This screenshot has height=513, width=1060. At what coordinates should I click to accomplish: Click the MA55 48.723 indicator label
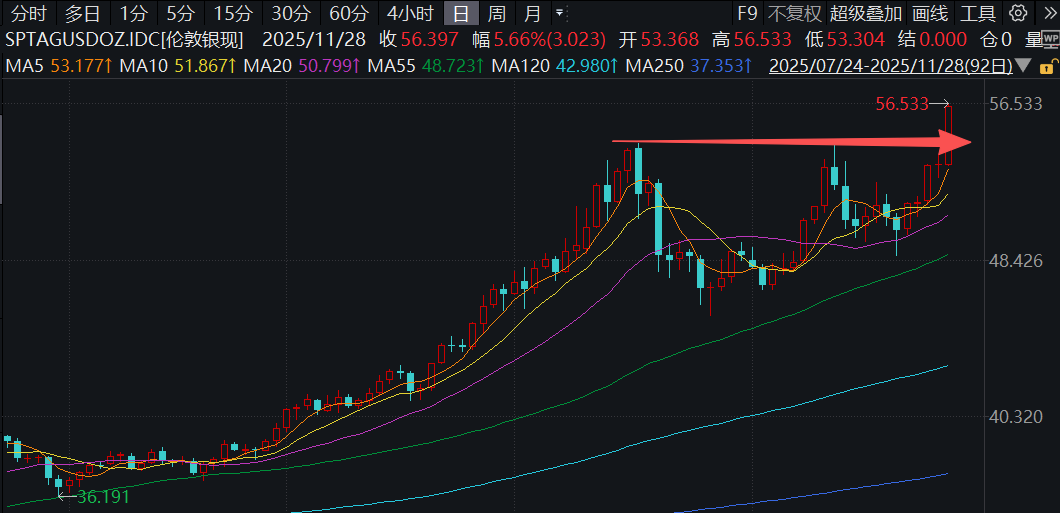point(426,66)
